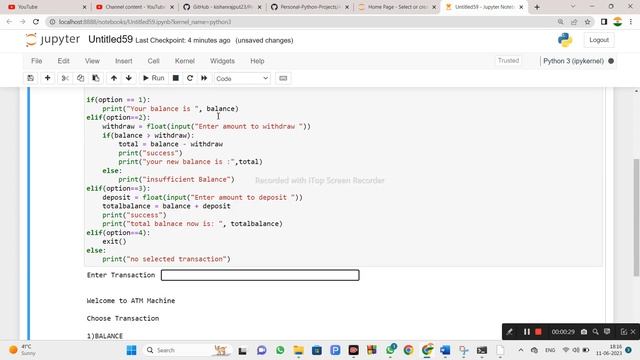The image size is (640, 360).
Task: Open the Edit menu
Action: 63,61
